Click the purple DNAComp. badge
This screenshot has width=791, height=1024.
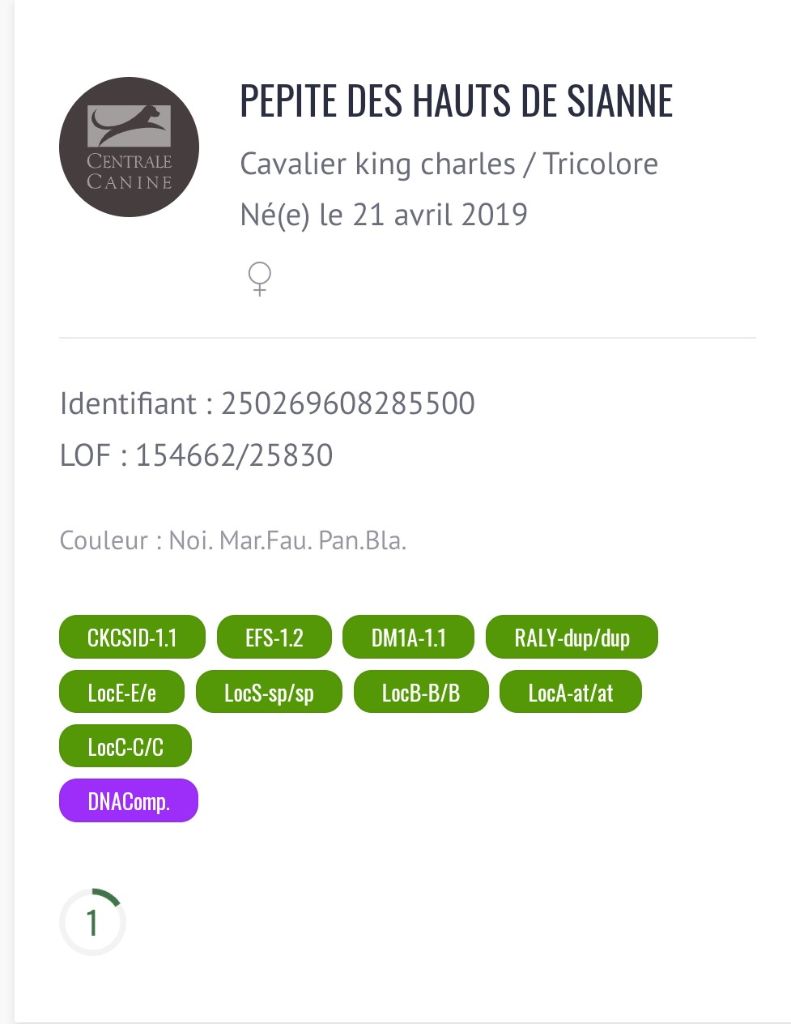click(x=129, y=801)
